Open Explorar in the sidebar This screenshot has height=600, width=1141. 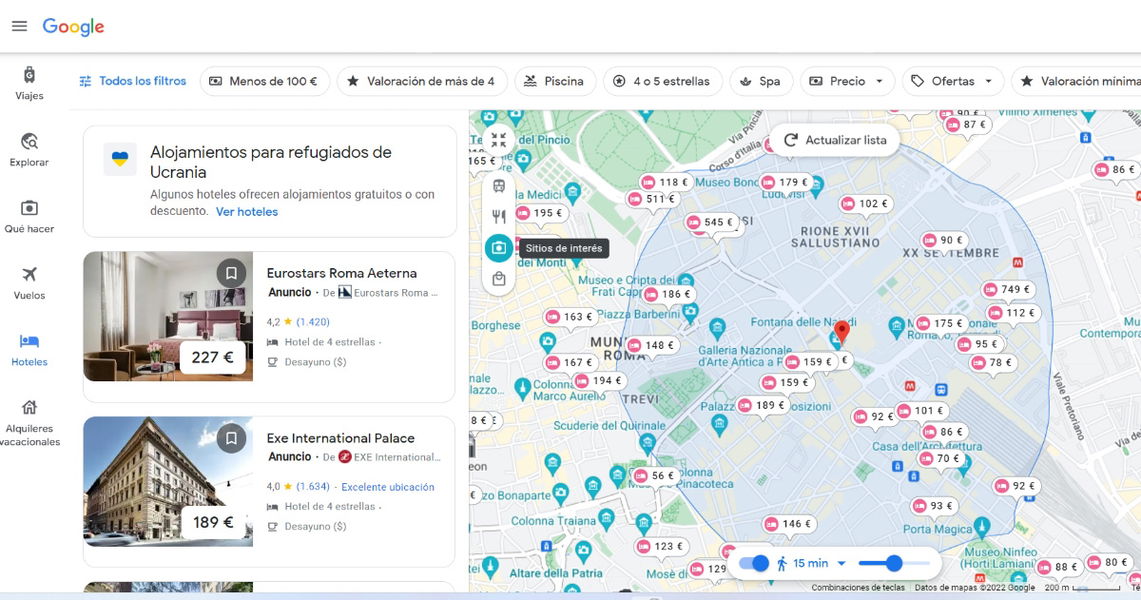pyautogui.click(x=29, y=150)
